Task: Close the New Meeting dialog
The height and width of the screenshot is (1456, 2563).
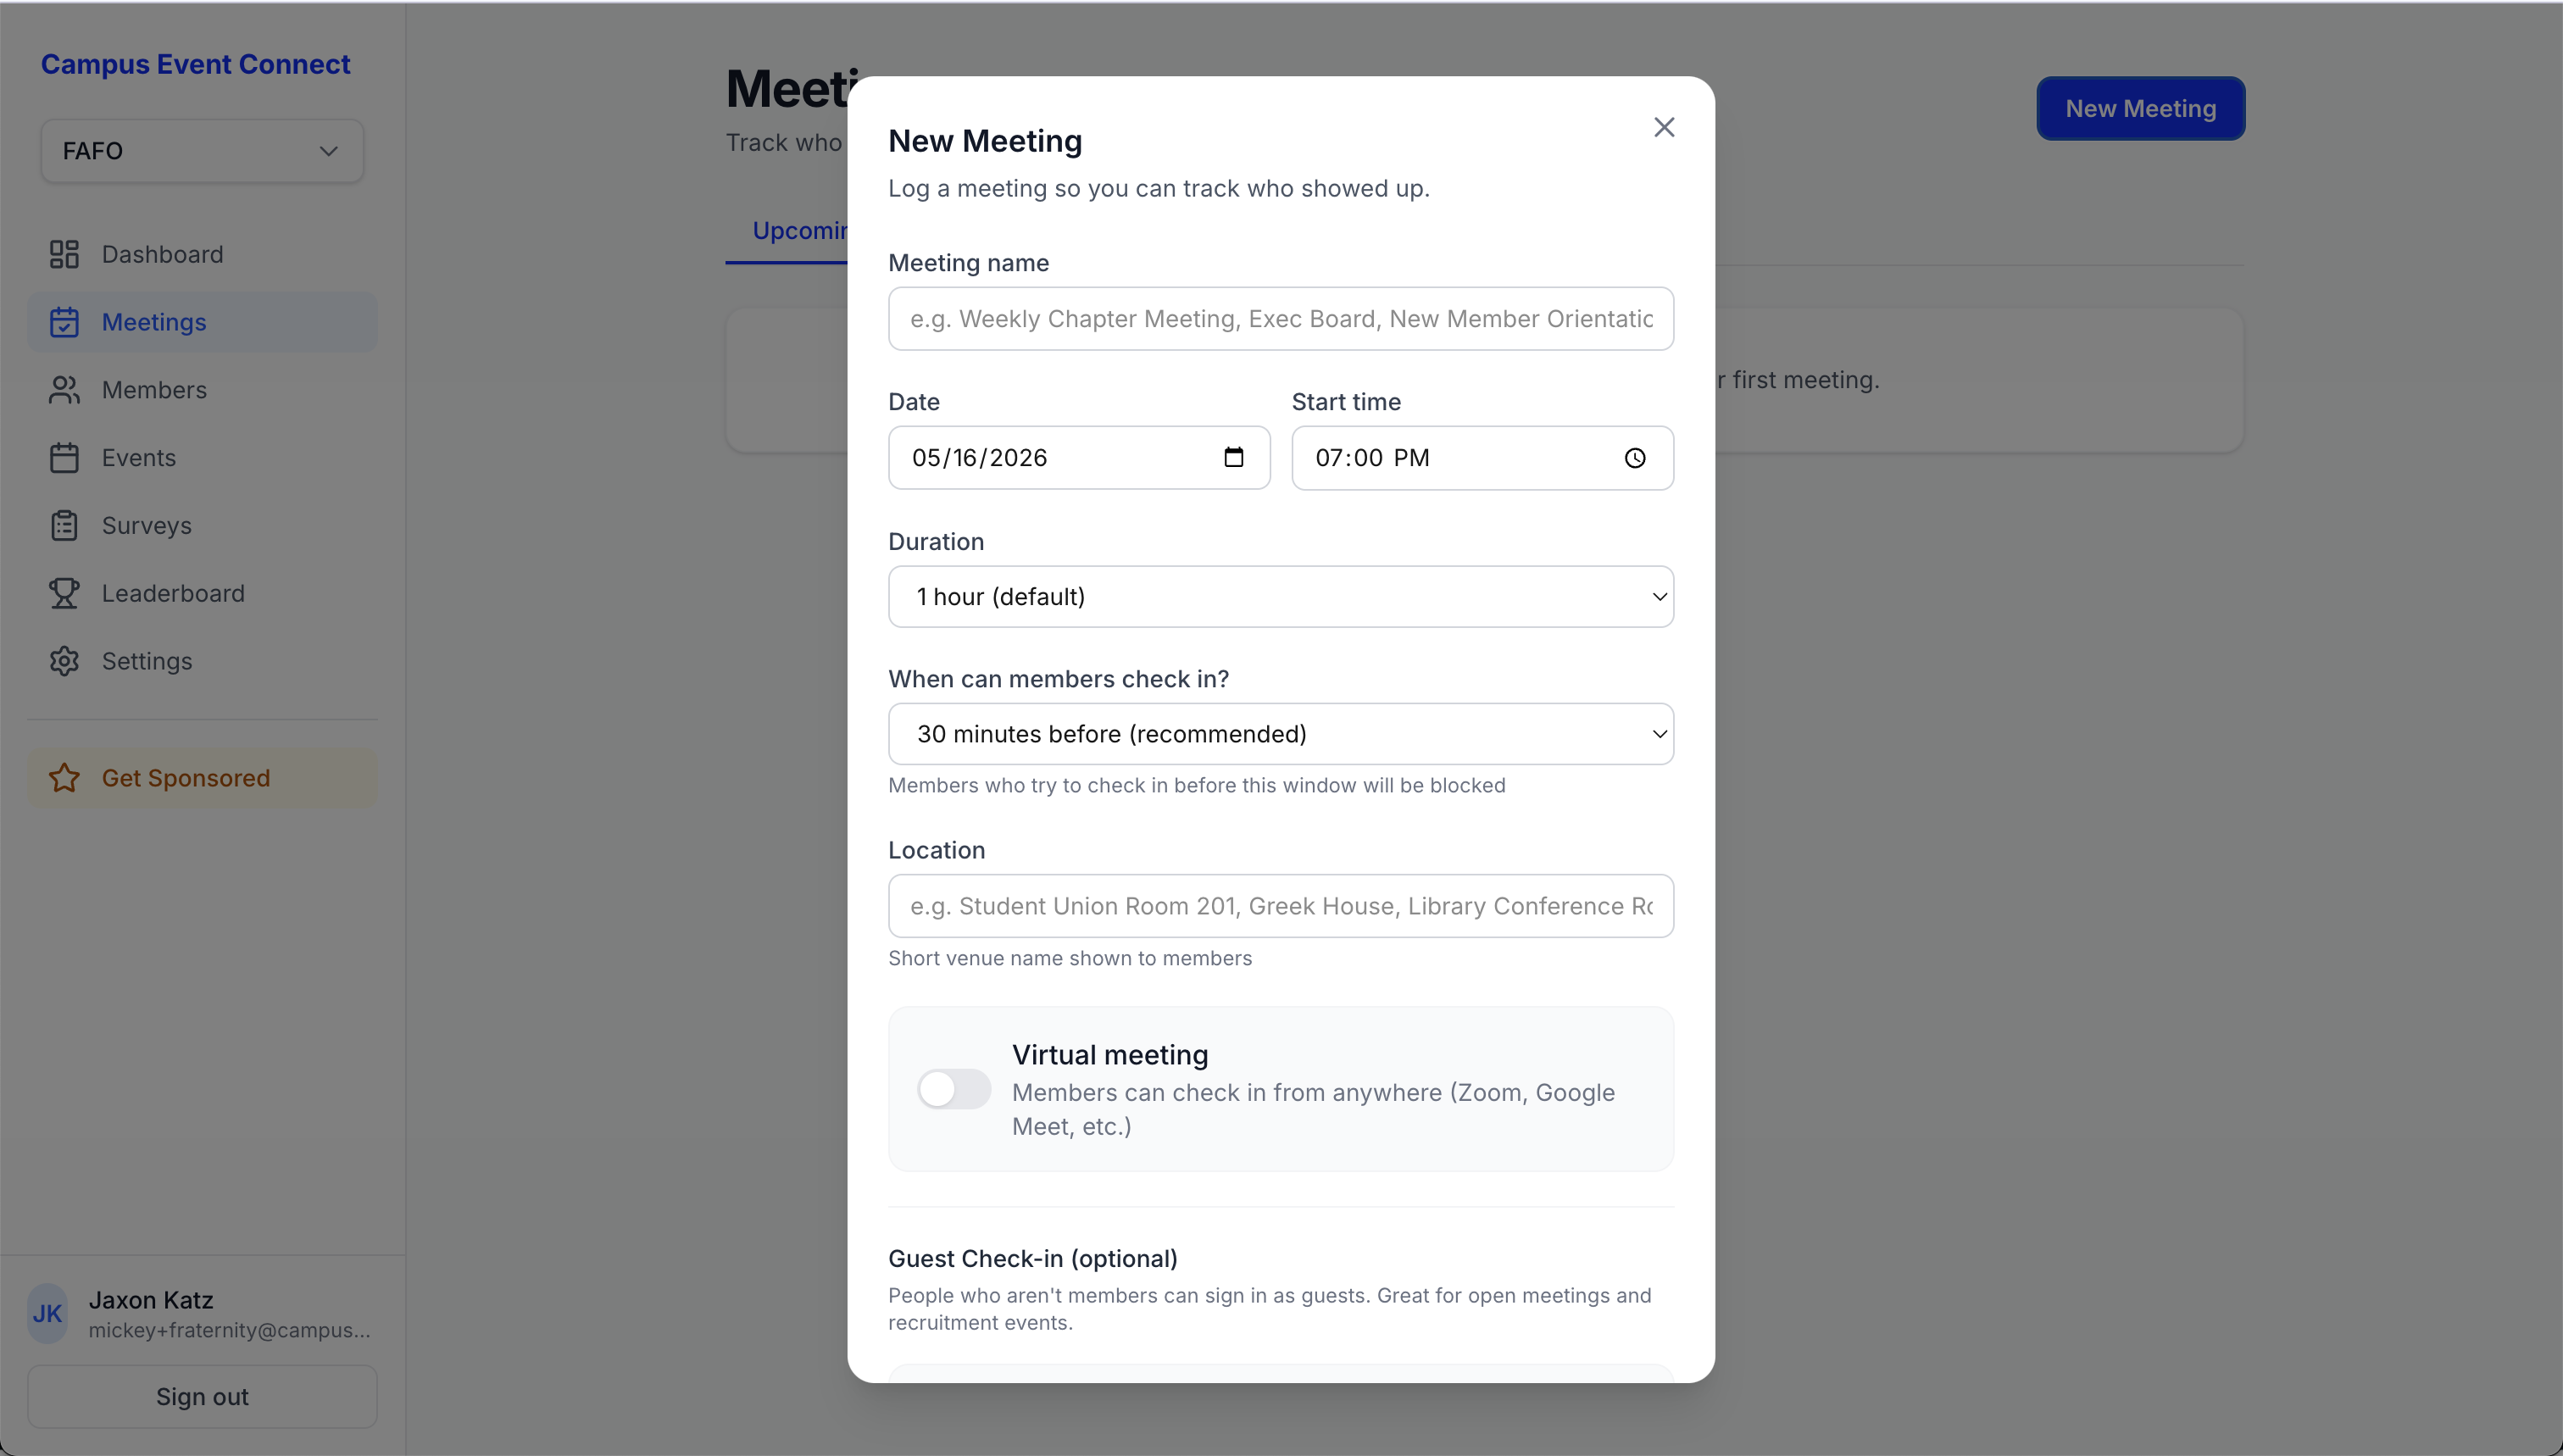Action: coord(1664,127)
